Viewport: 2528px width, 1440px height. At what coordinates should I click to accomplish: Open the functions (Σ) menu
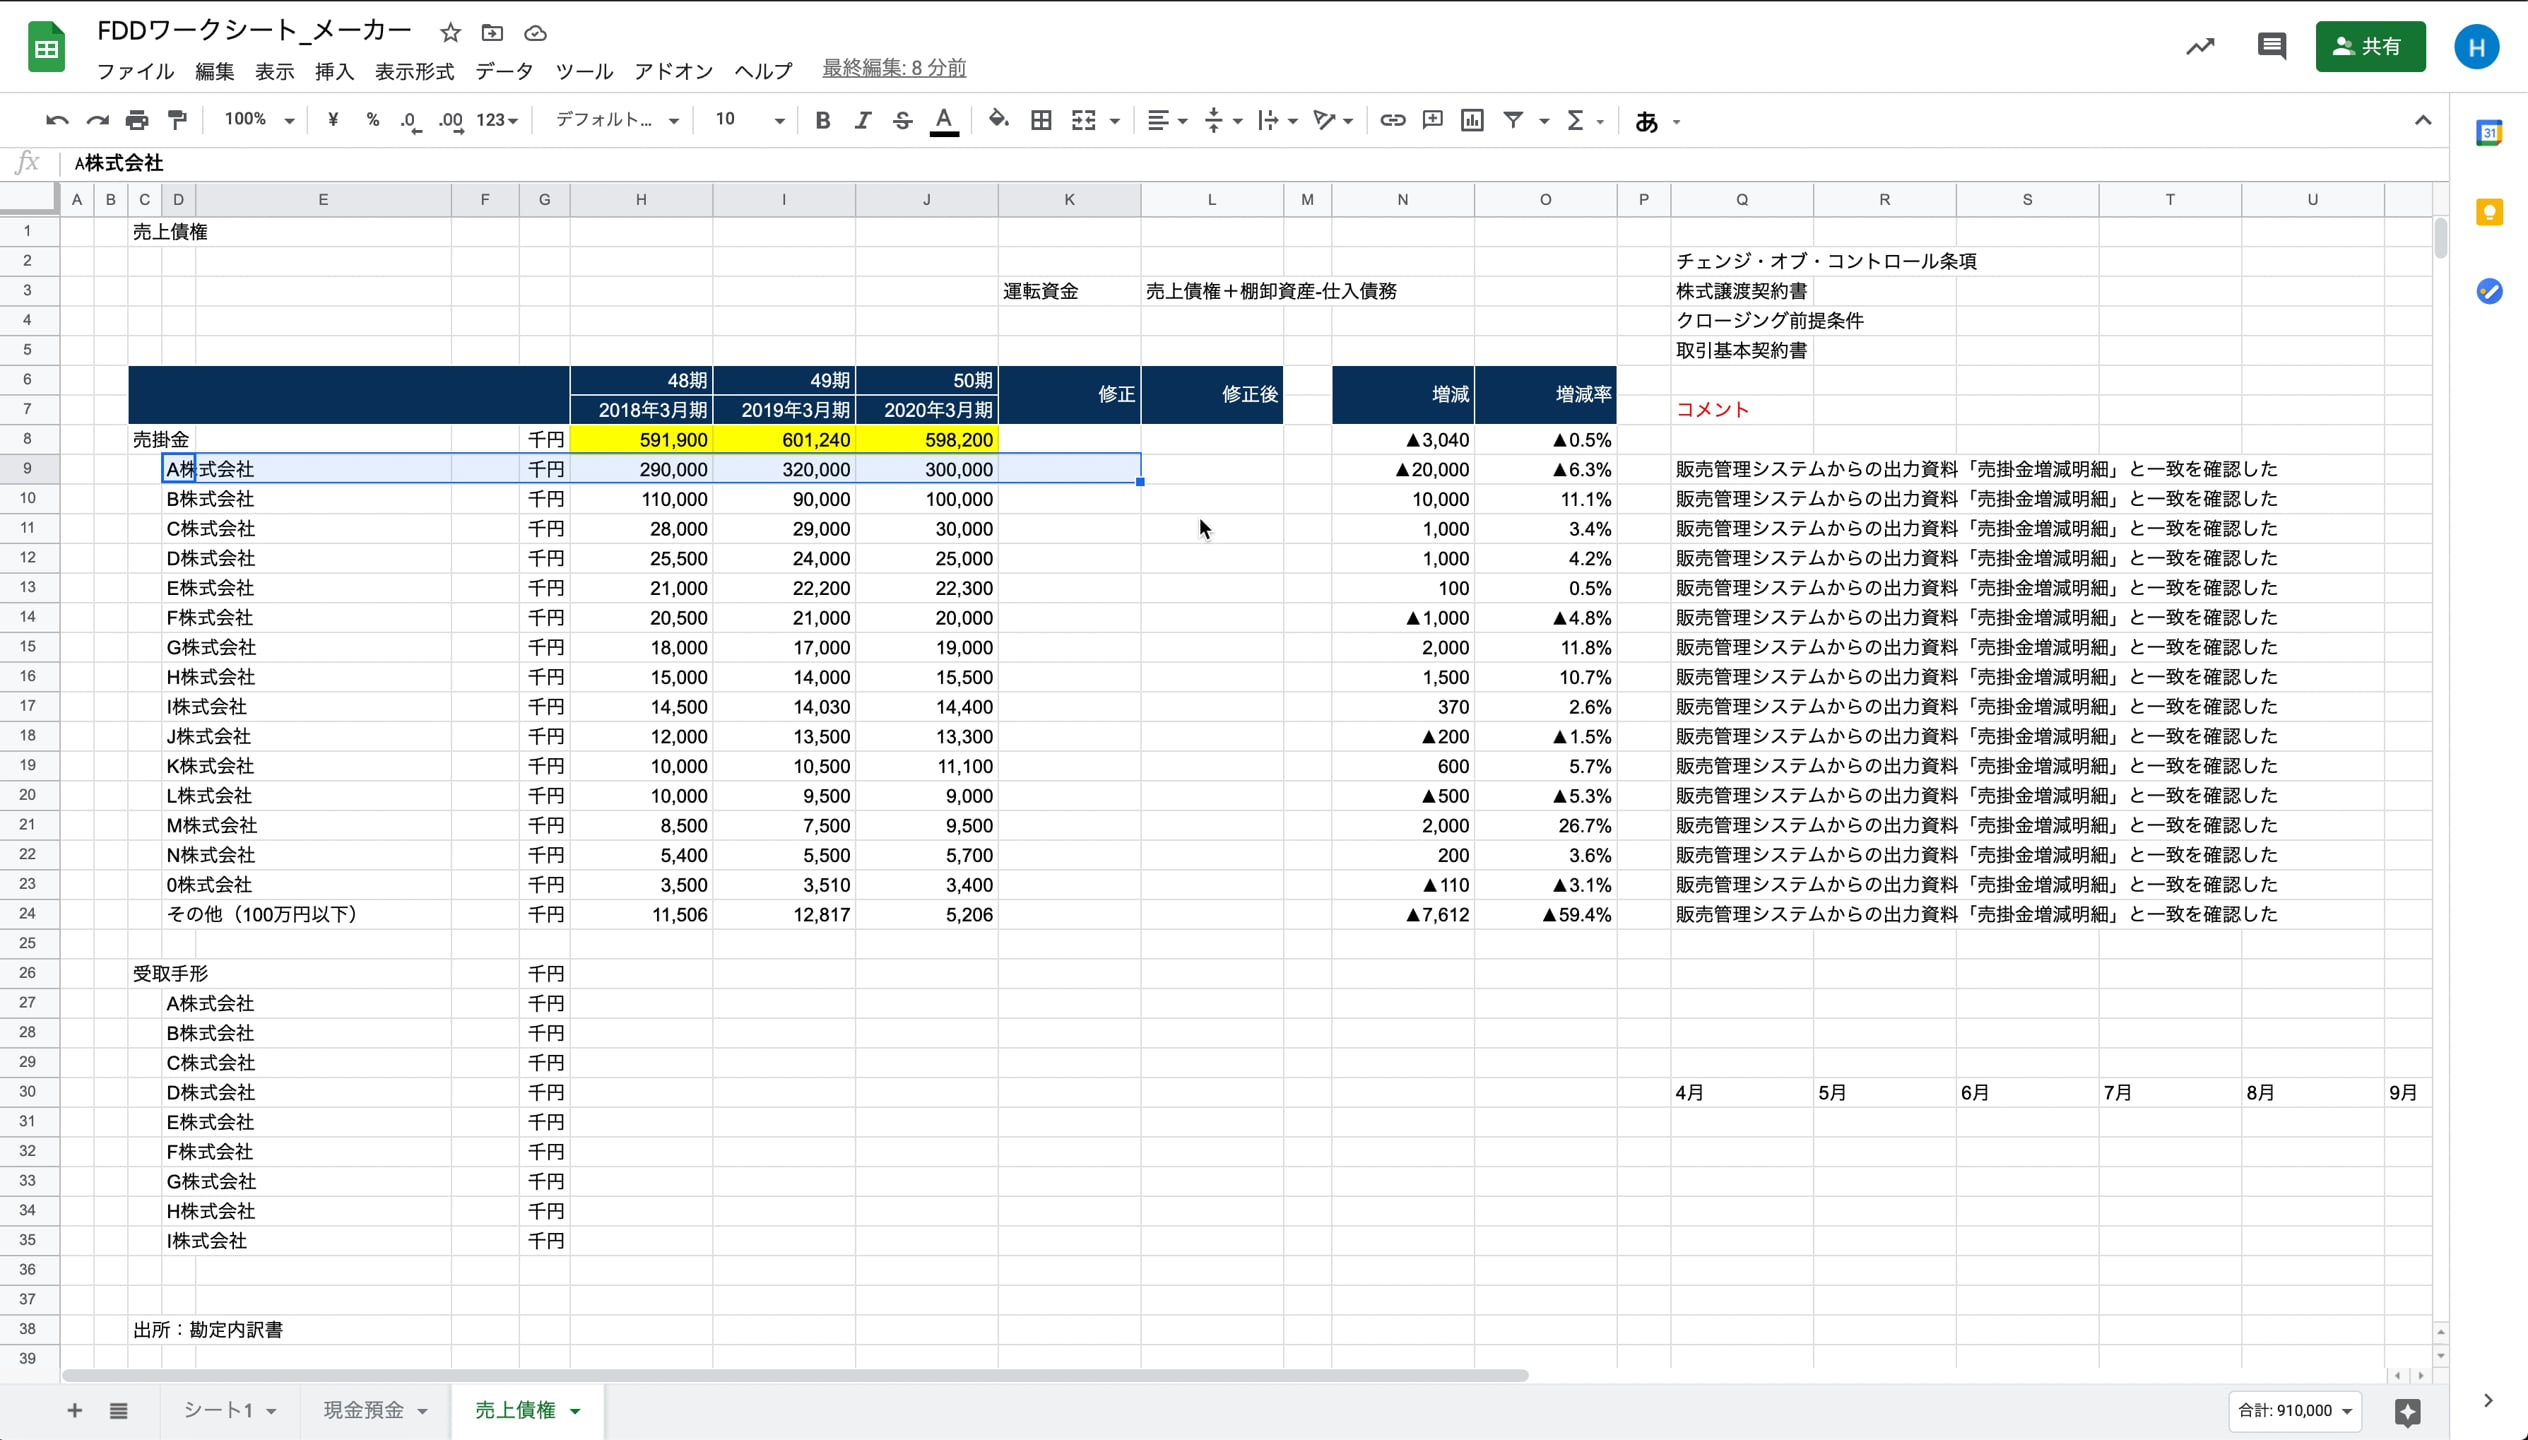click(1577, 119)
